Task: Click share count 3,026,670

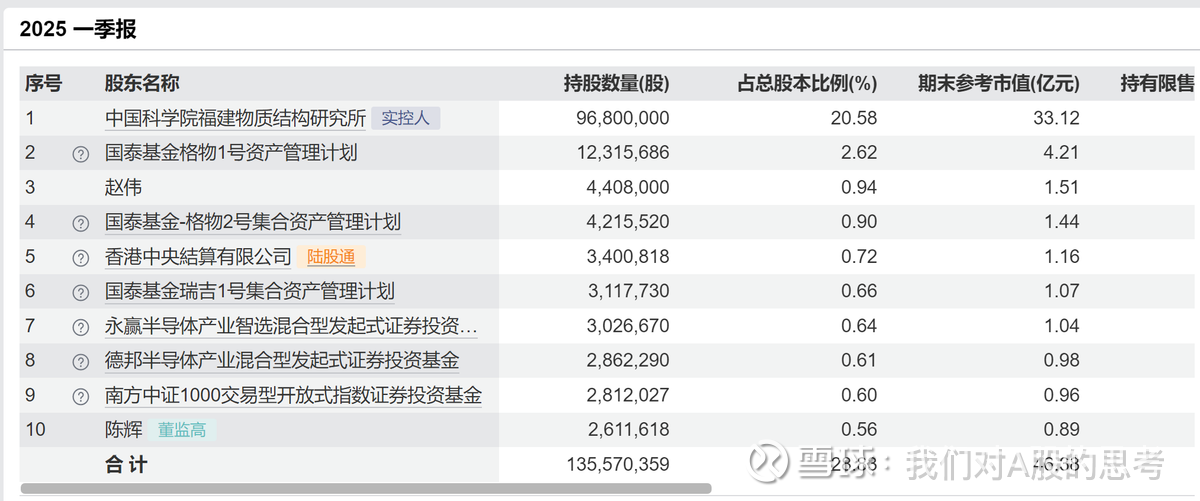Action: pyautogui.click(x=627, y=326)
